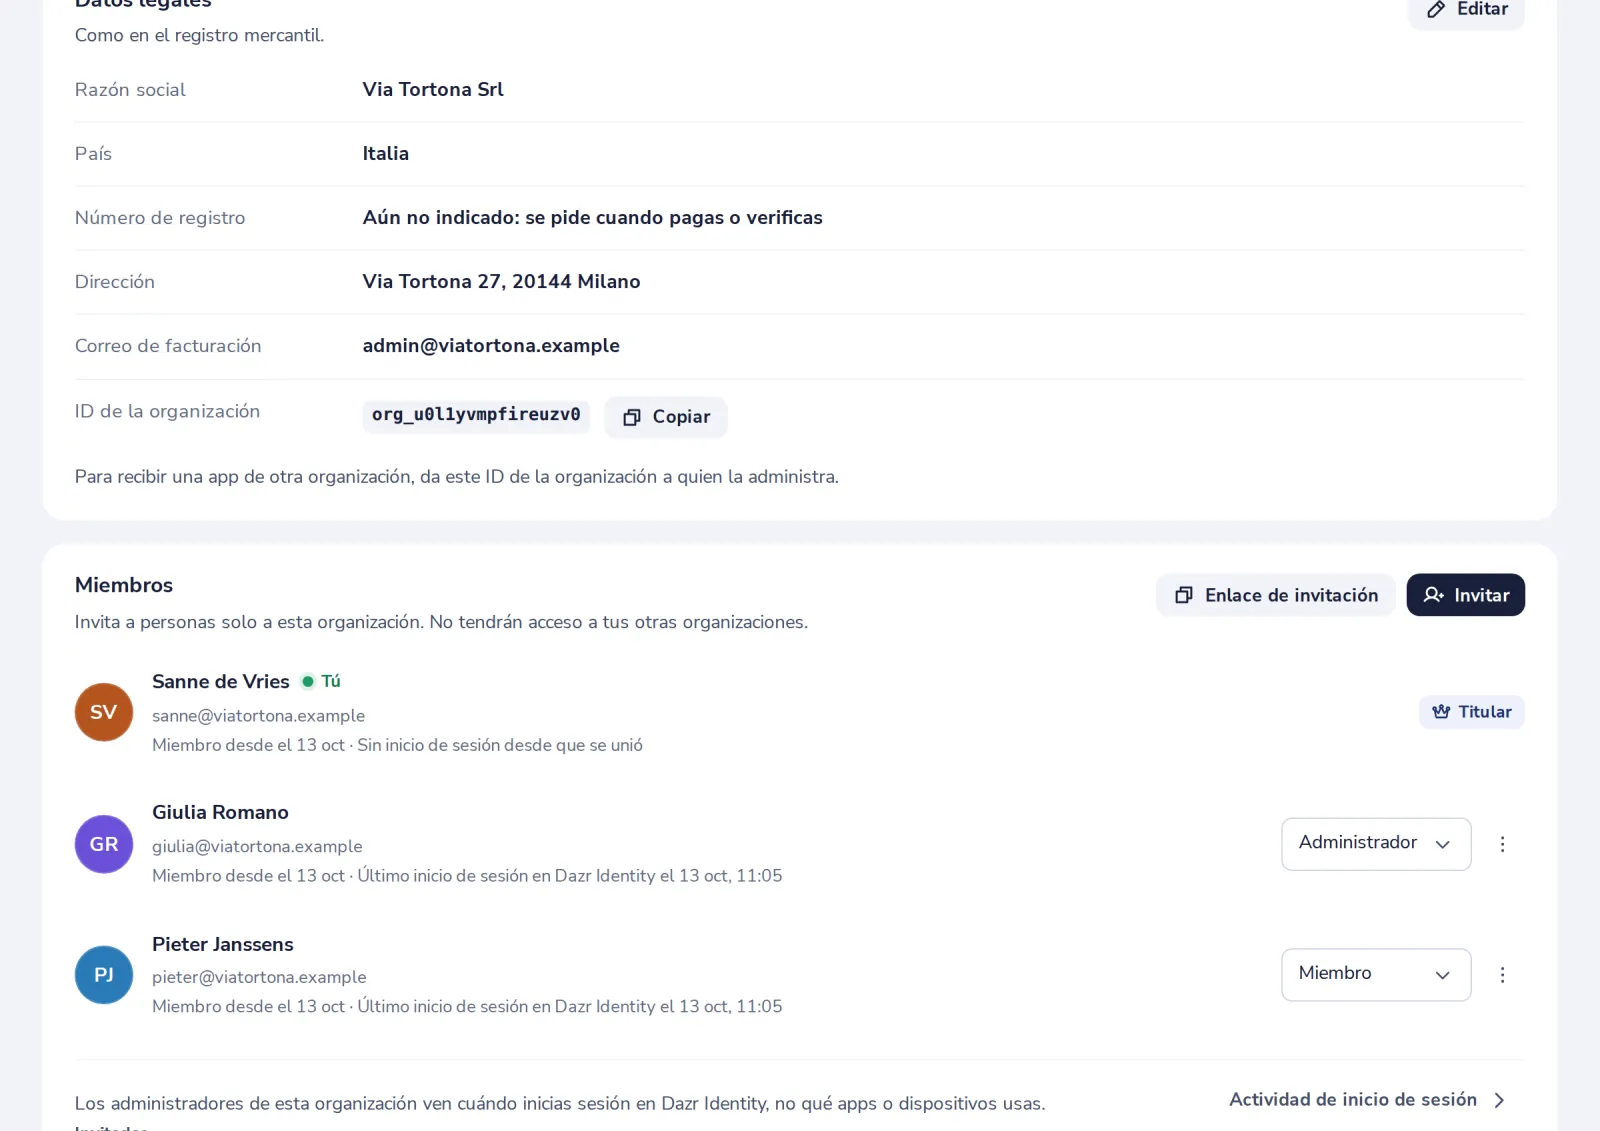This screenshot has height=1131, width=1600.
Task: Click the Enlace de invitación button
Action: pos(1276,595)
